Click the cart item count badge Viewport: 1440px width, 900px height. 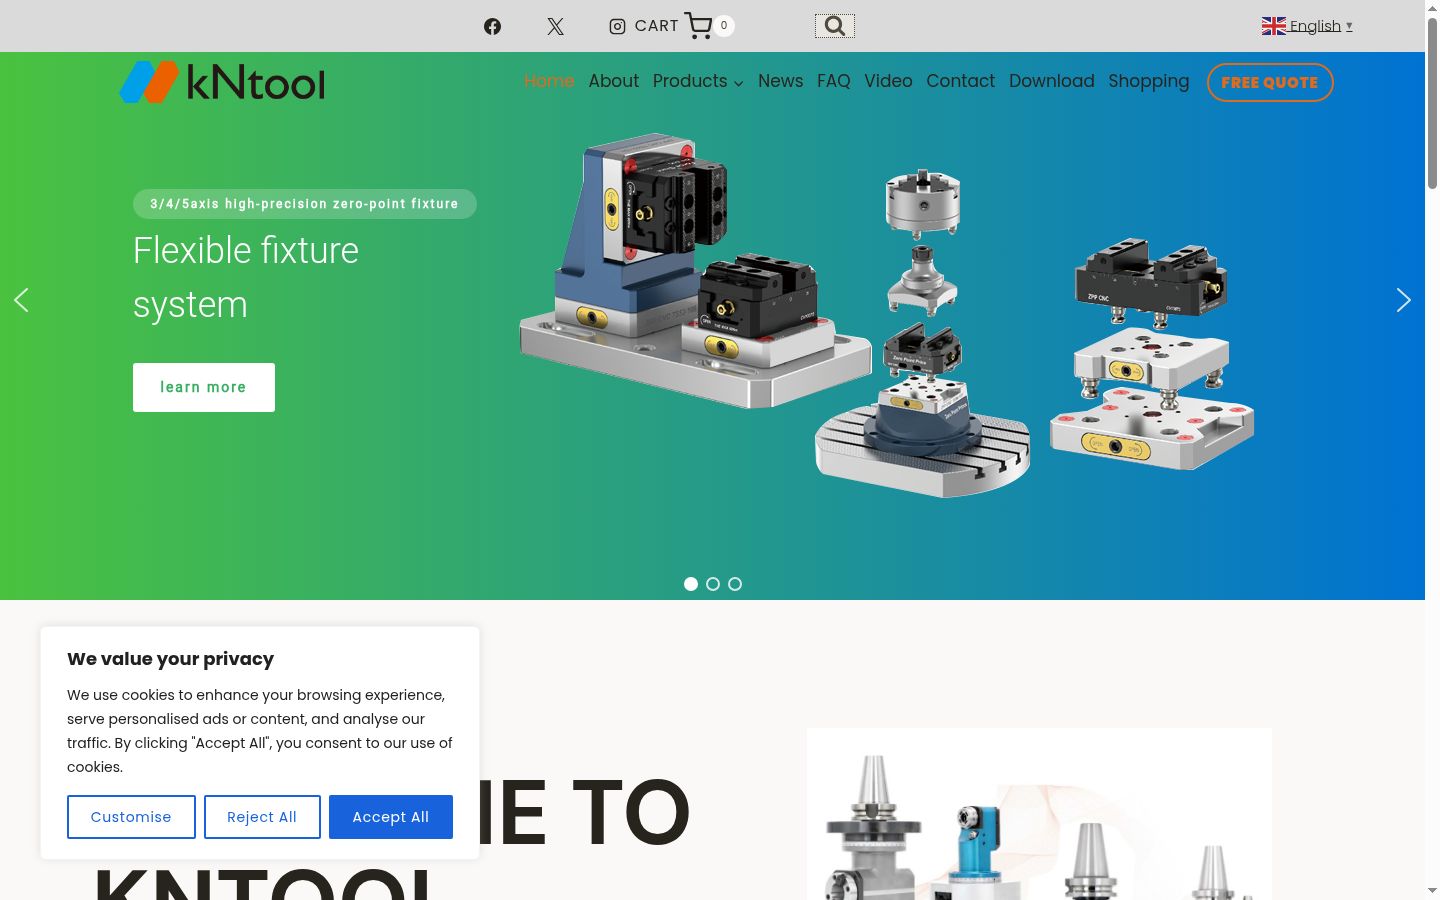724,26
